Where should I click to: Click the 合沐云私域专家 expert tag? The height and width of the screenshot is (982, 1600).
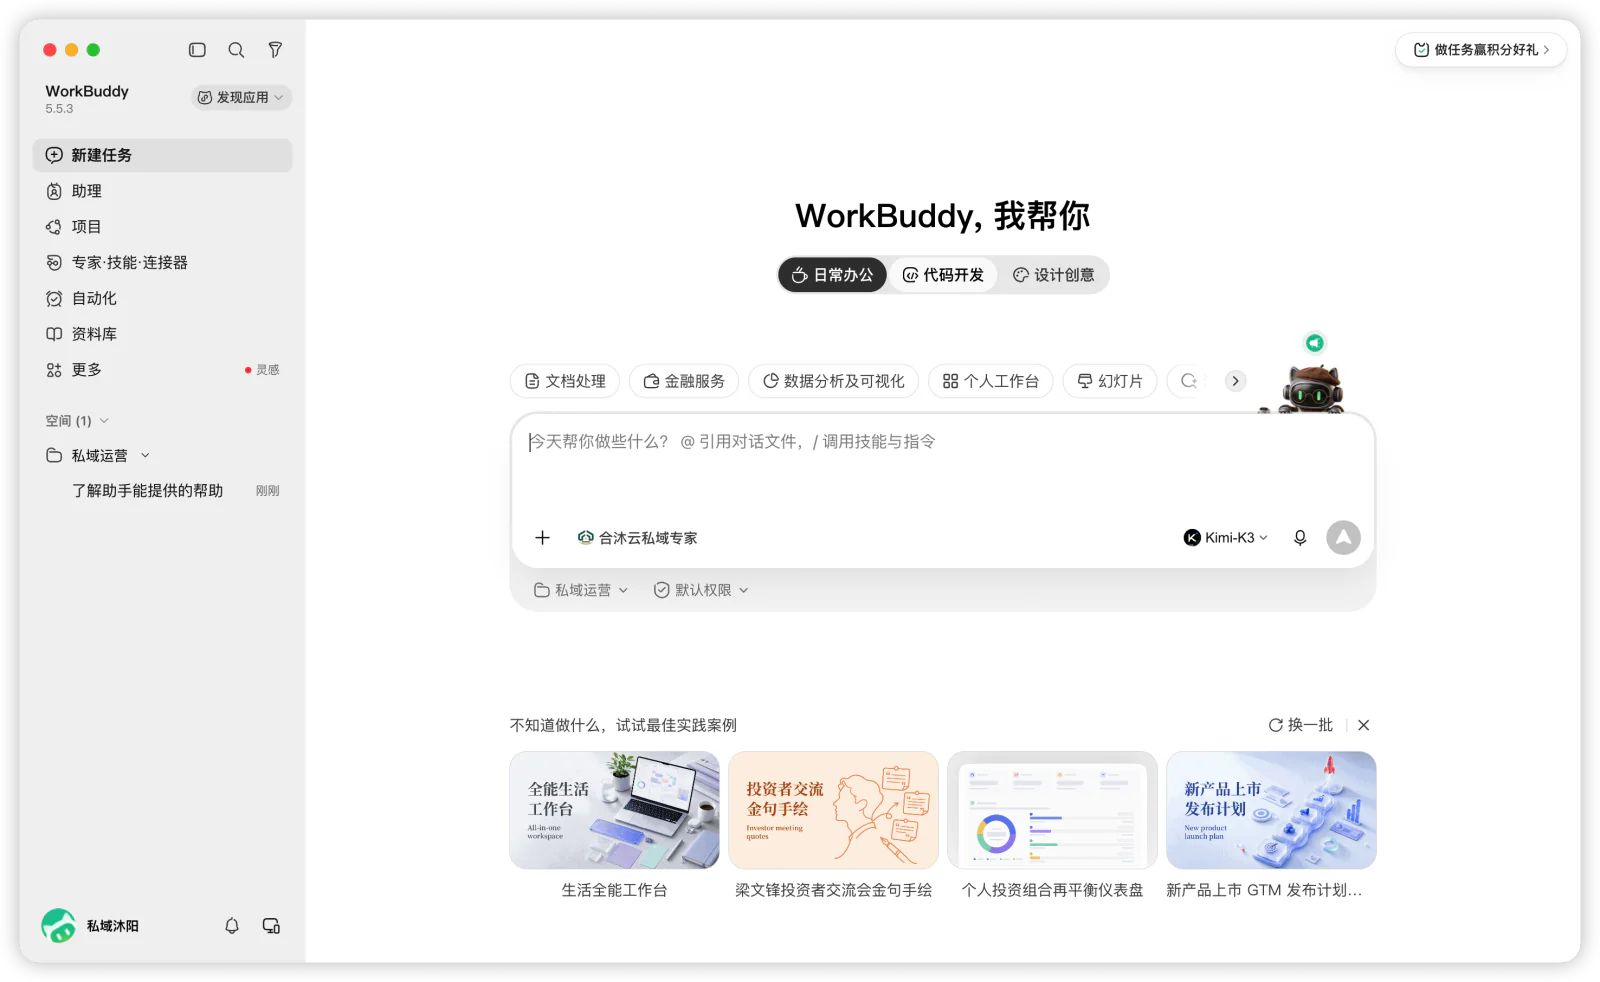coord(638,538)
